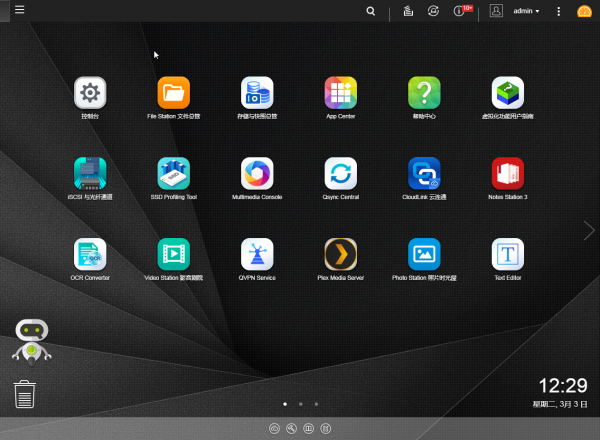
Task: Switch to the third desktop page dot
Action: [316, 404]
